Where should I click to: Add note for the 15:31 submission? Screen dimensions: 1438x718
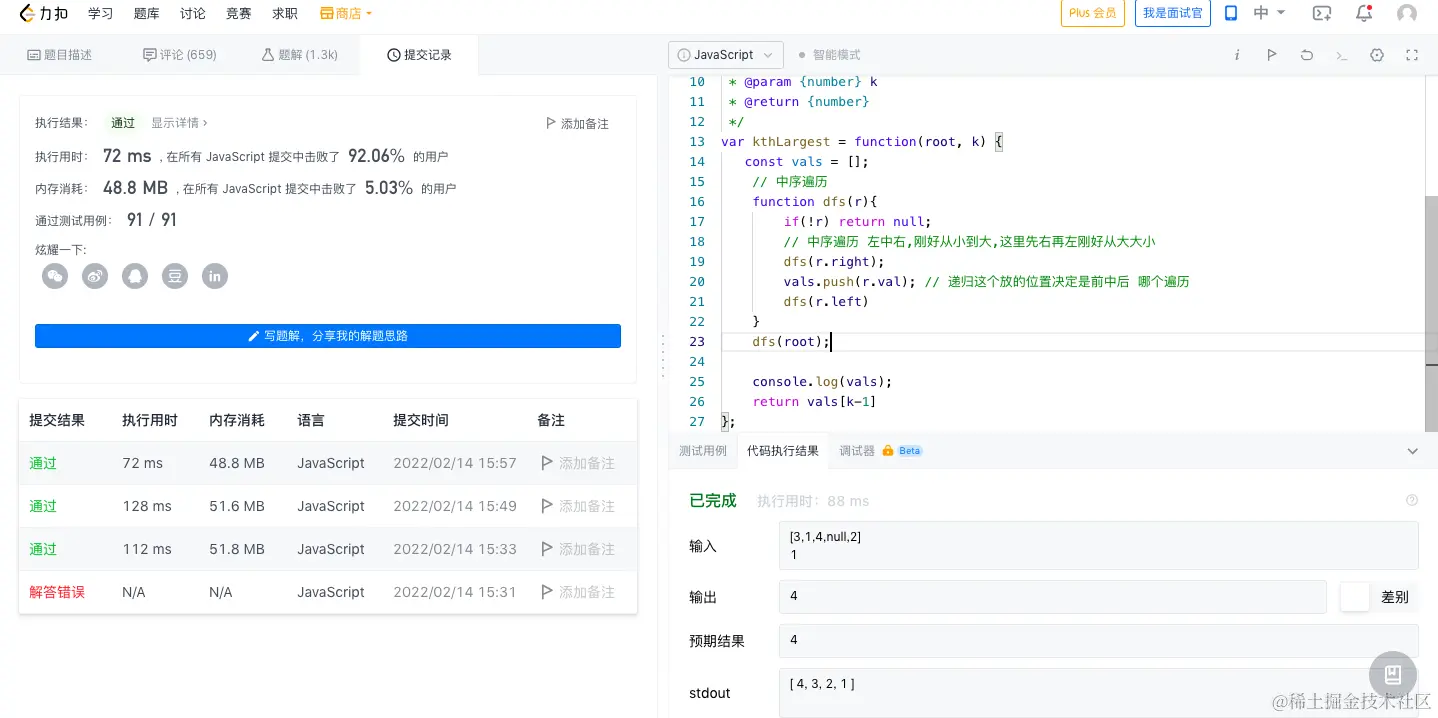click(578, 592)
